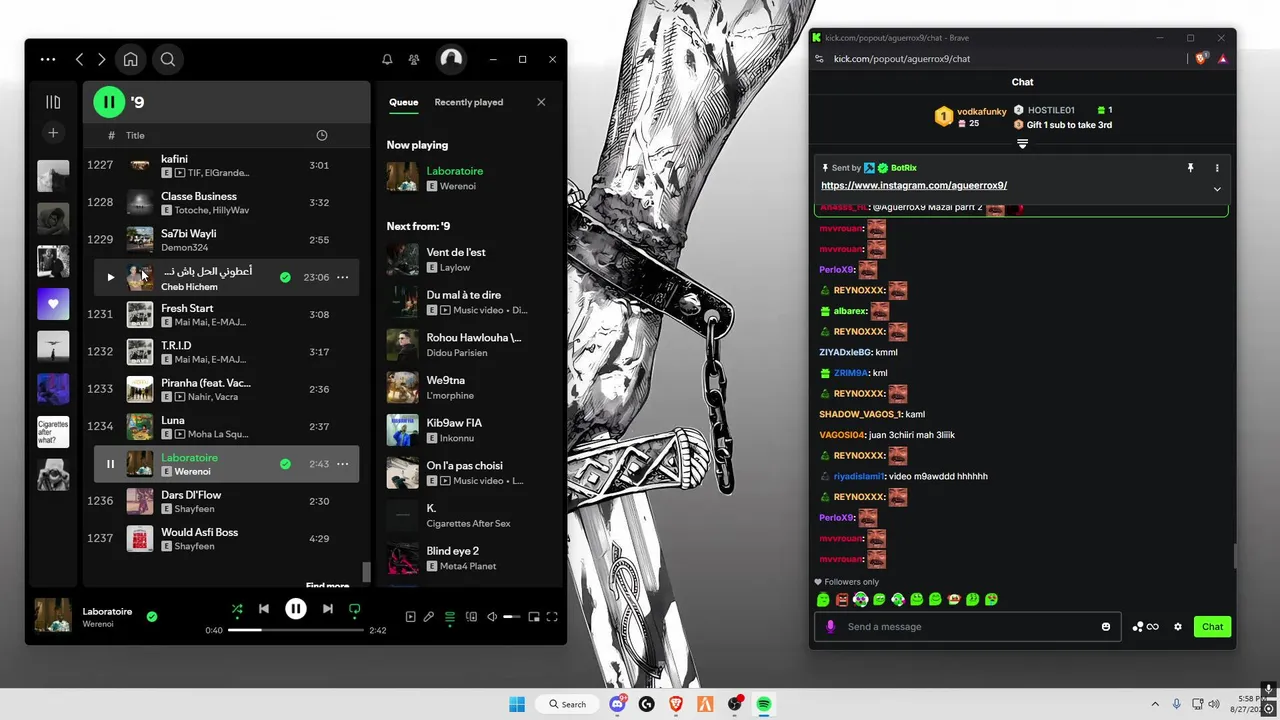1280x720 pixels.
Task: Collapse the pinned message chevron
Action: (x=1217, y=188)
